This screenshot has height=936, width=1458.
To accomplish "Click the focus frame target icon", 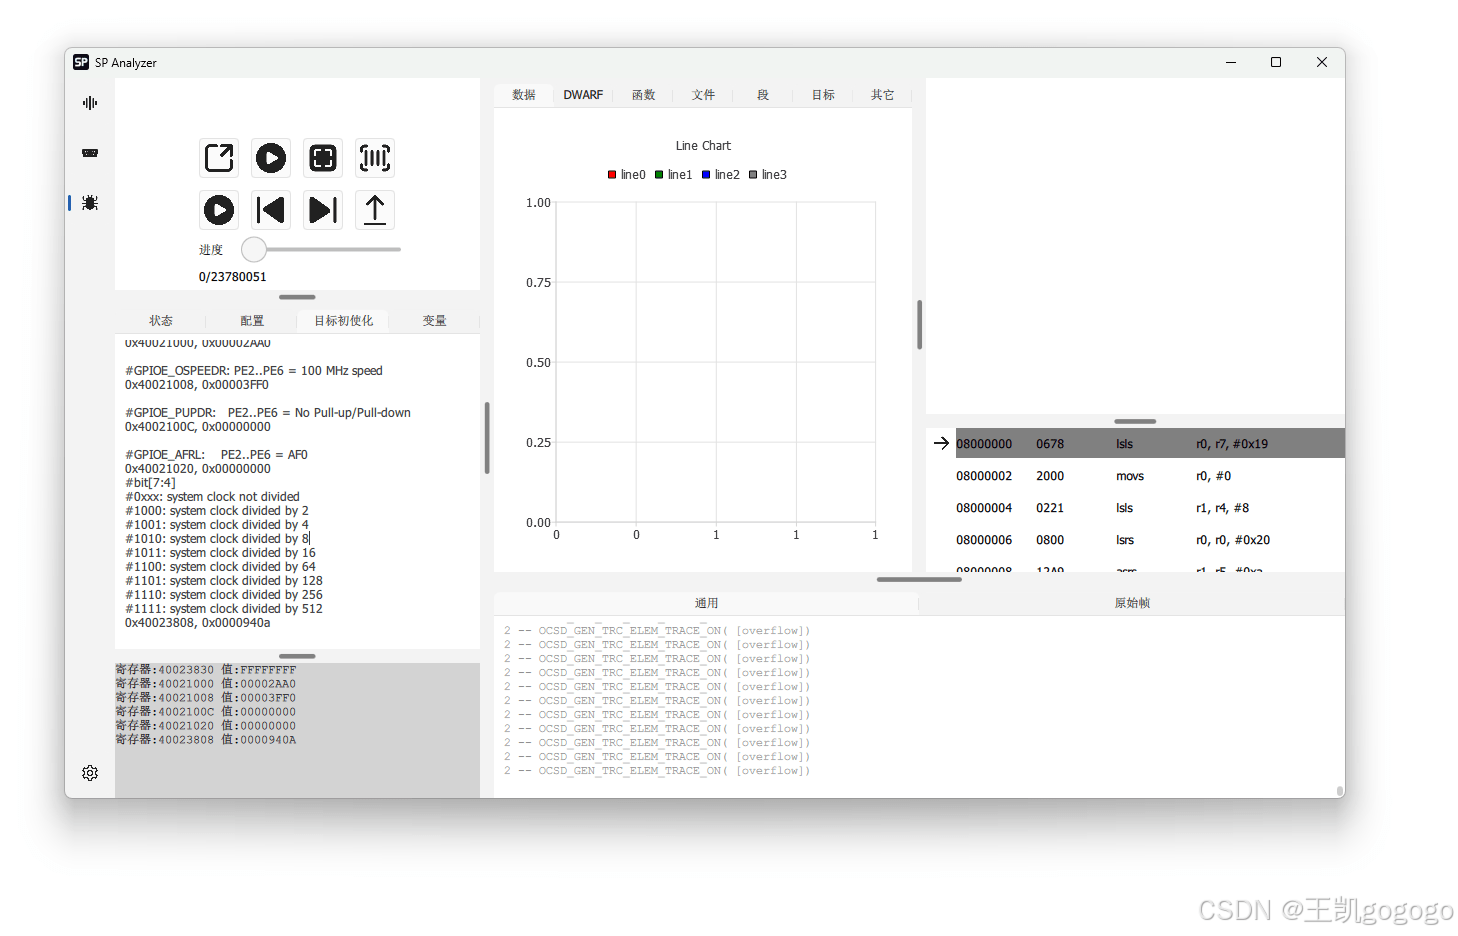I will pyautogui.click(x=323, y=158).
